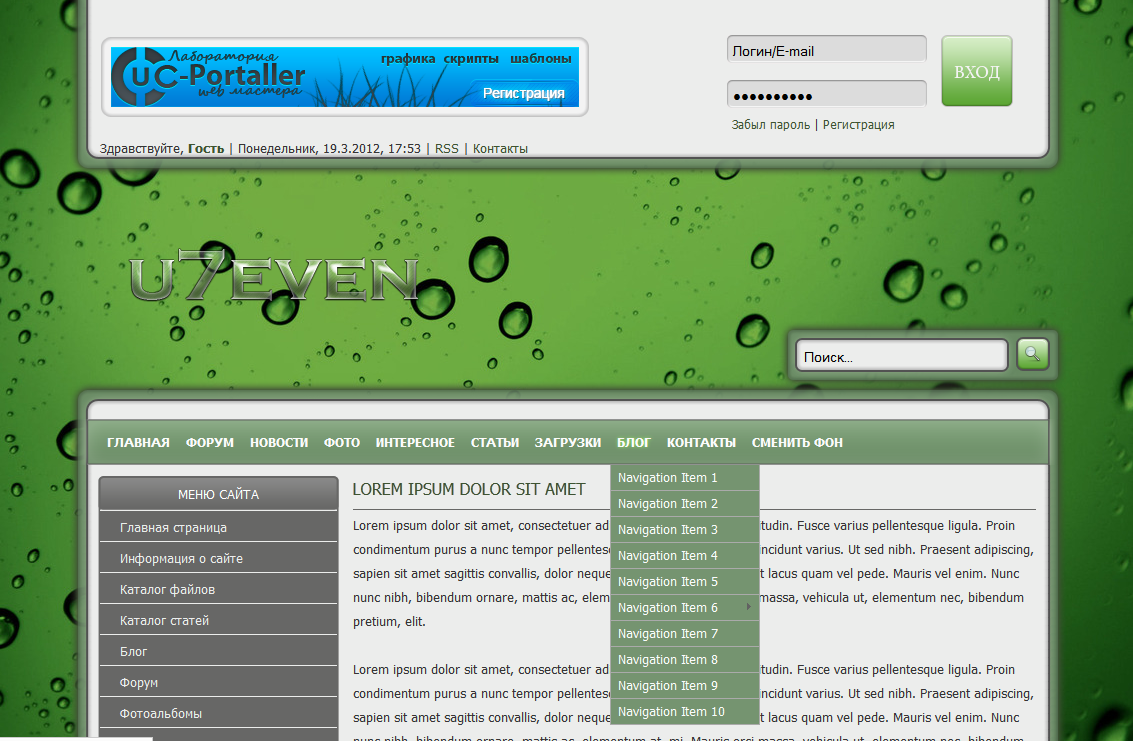Image resolution: width=1133 pixels, height=741 pixels.
Task: Choose СМЕНИТЬ ФОН in the navigation bar
Action: click(797, 442)
